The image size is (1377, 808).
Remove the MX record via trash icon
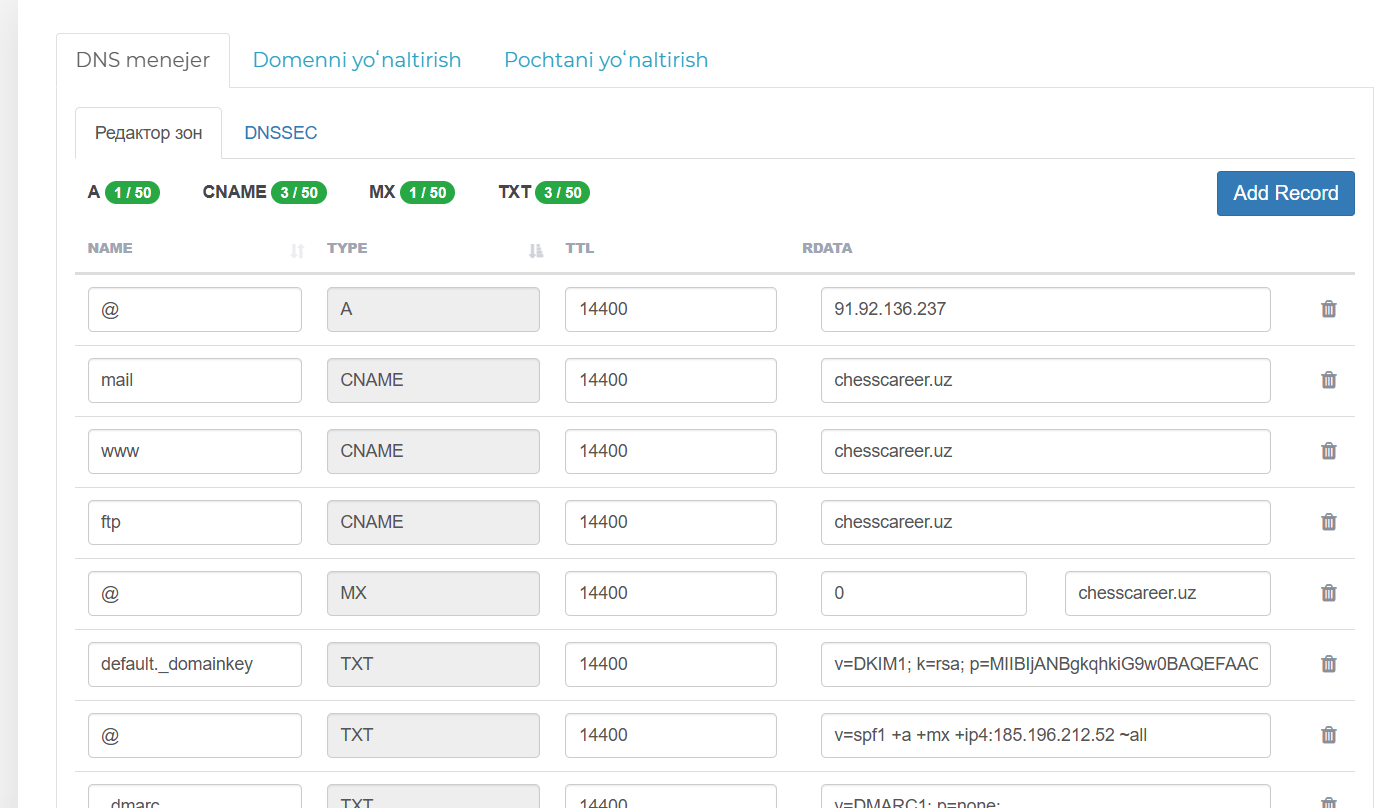1328,593
